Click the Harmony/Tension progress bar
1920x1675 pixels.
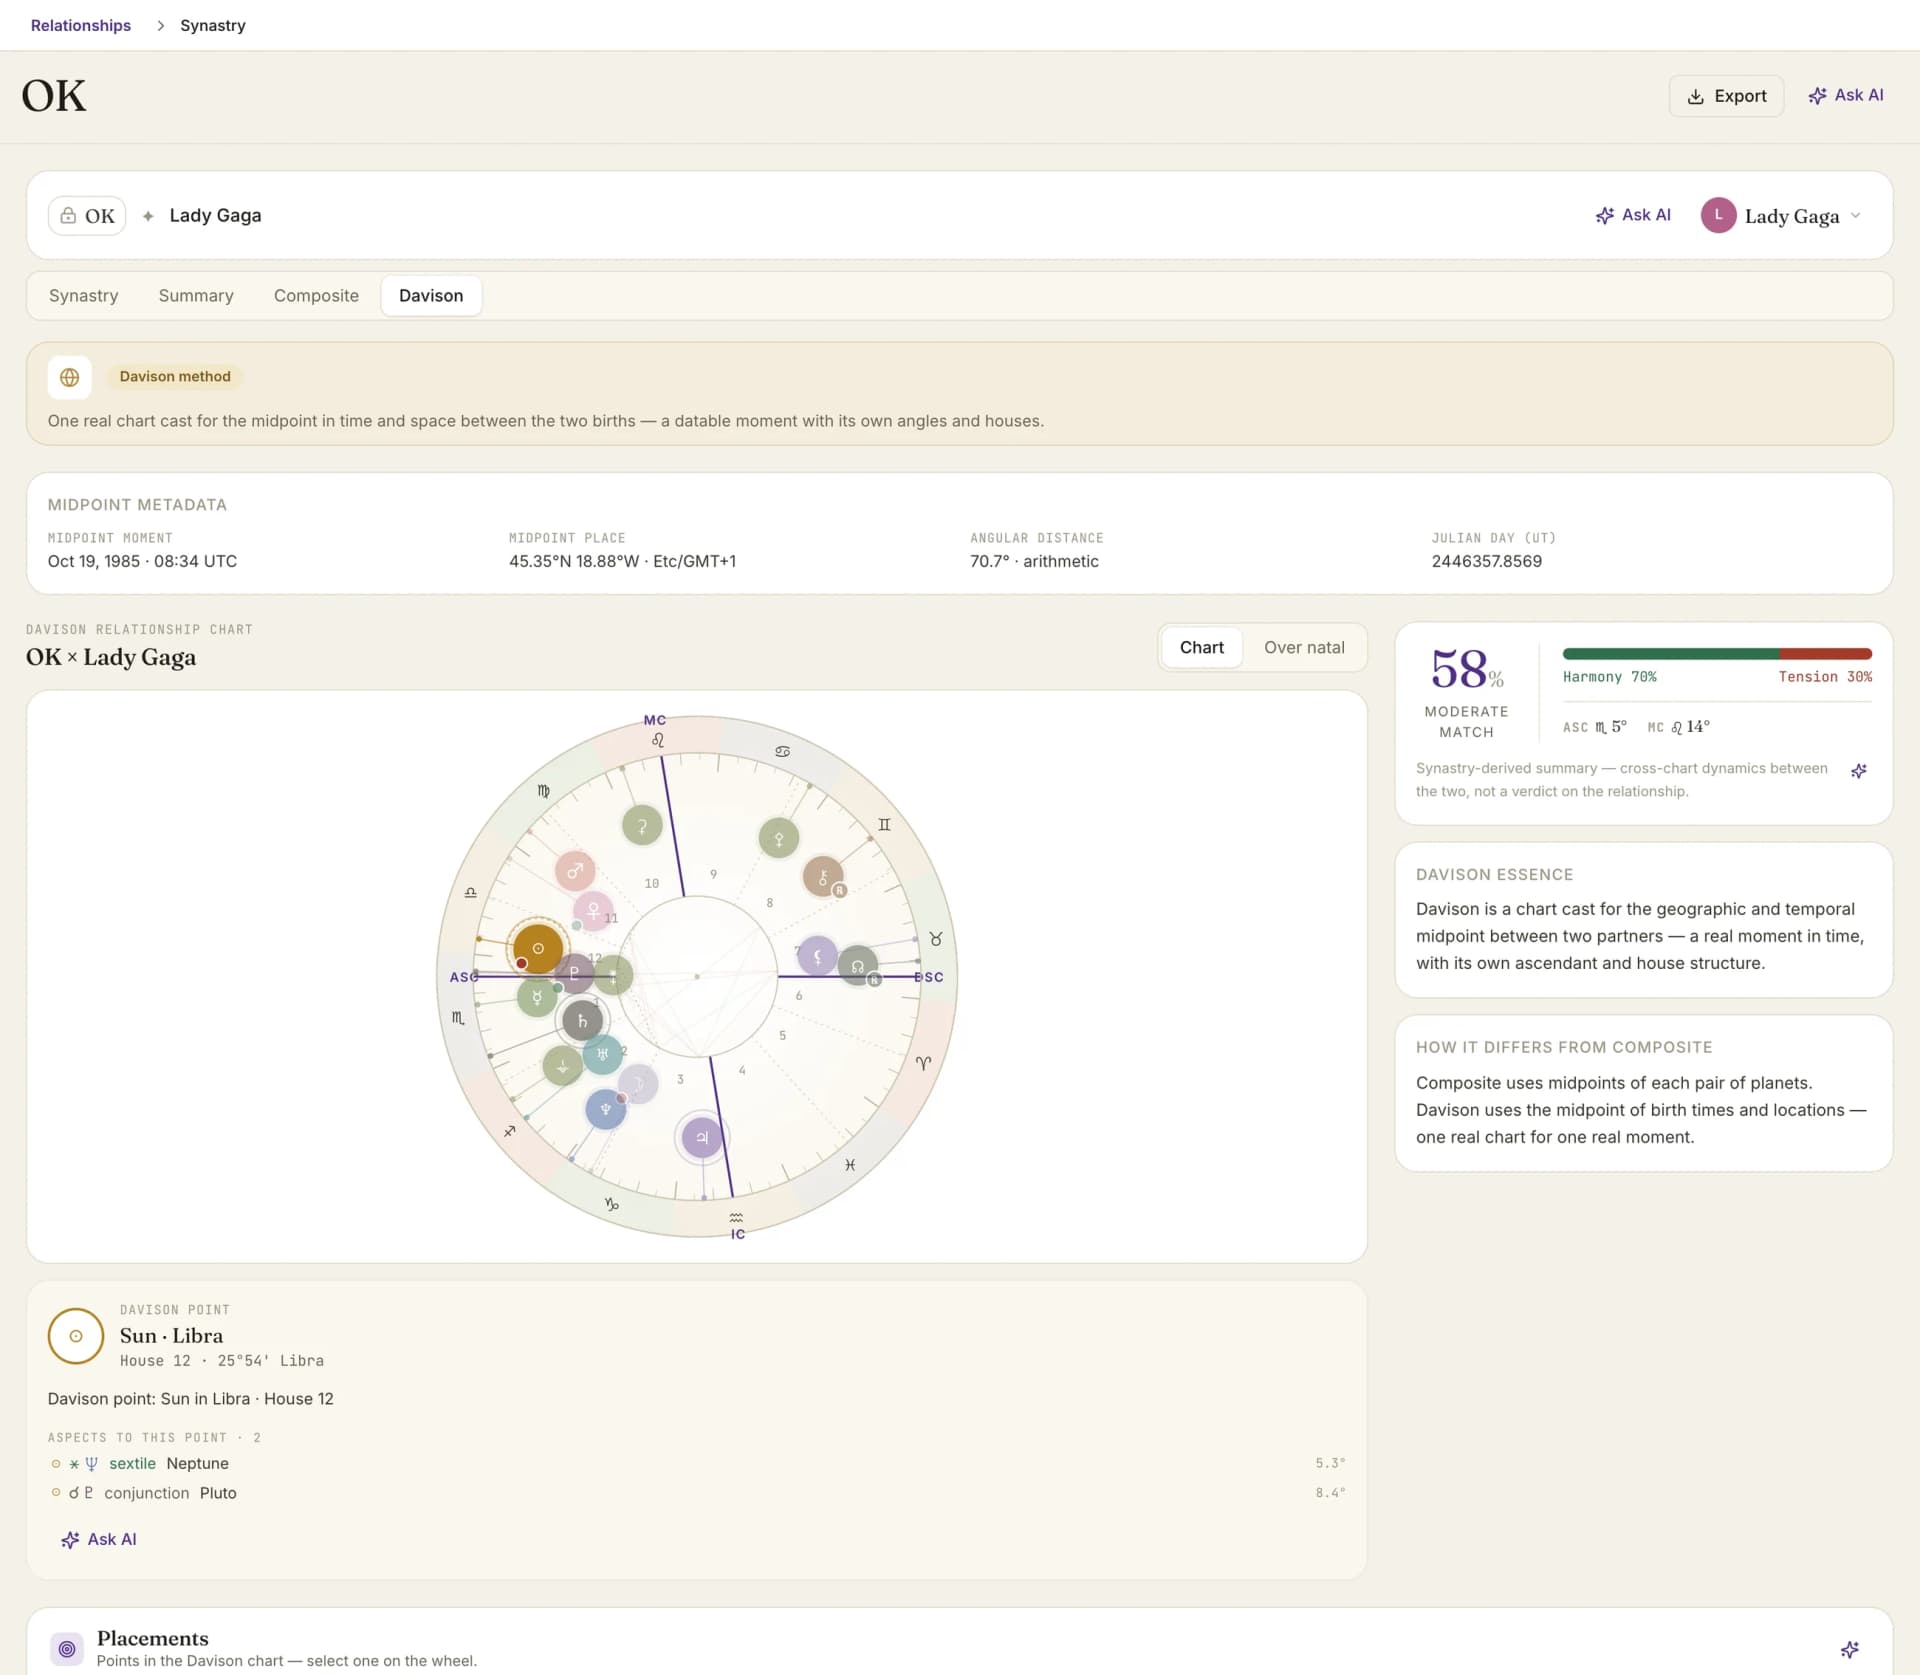(x=1717, y=654)
